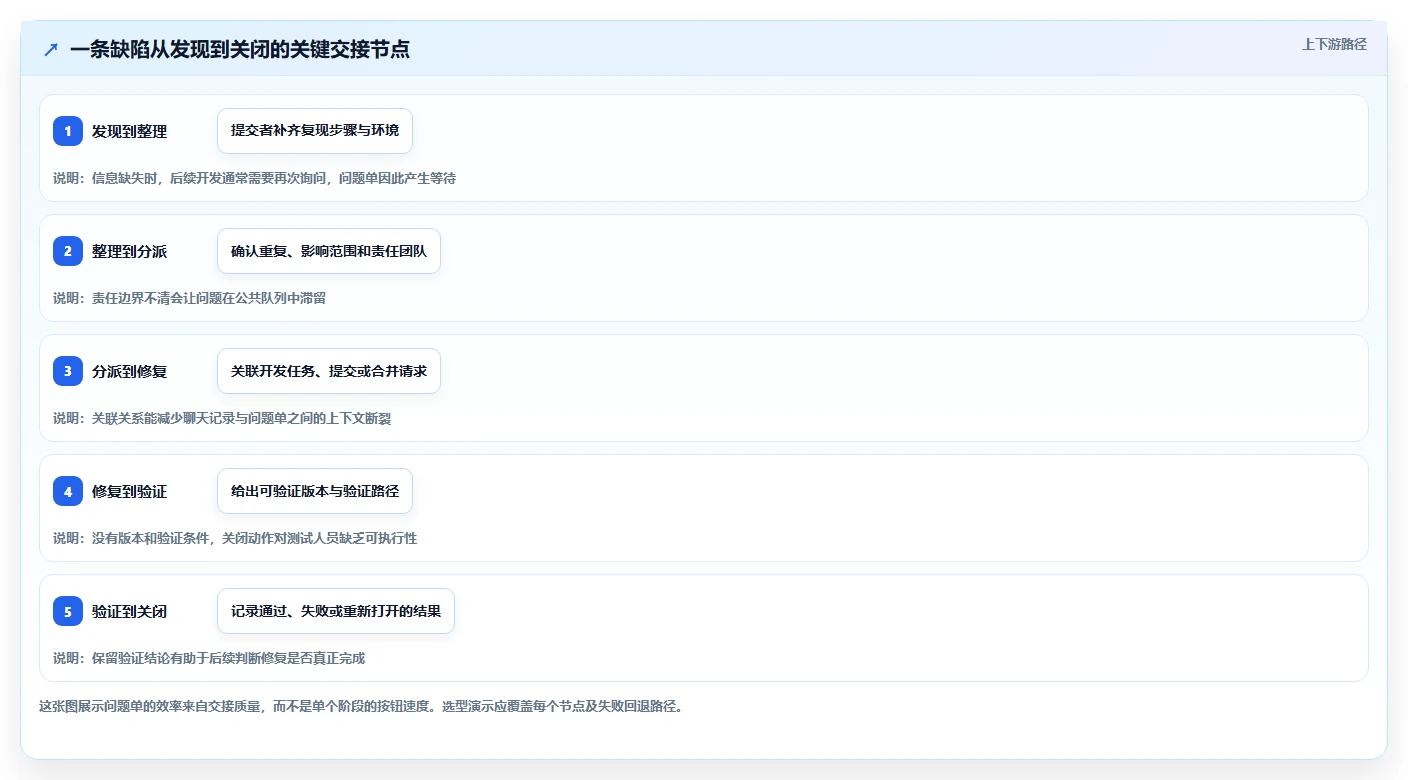Click the note starting 说明：没有版本和验证条件
The image size is (1408, 780).
coord(235,538)
